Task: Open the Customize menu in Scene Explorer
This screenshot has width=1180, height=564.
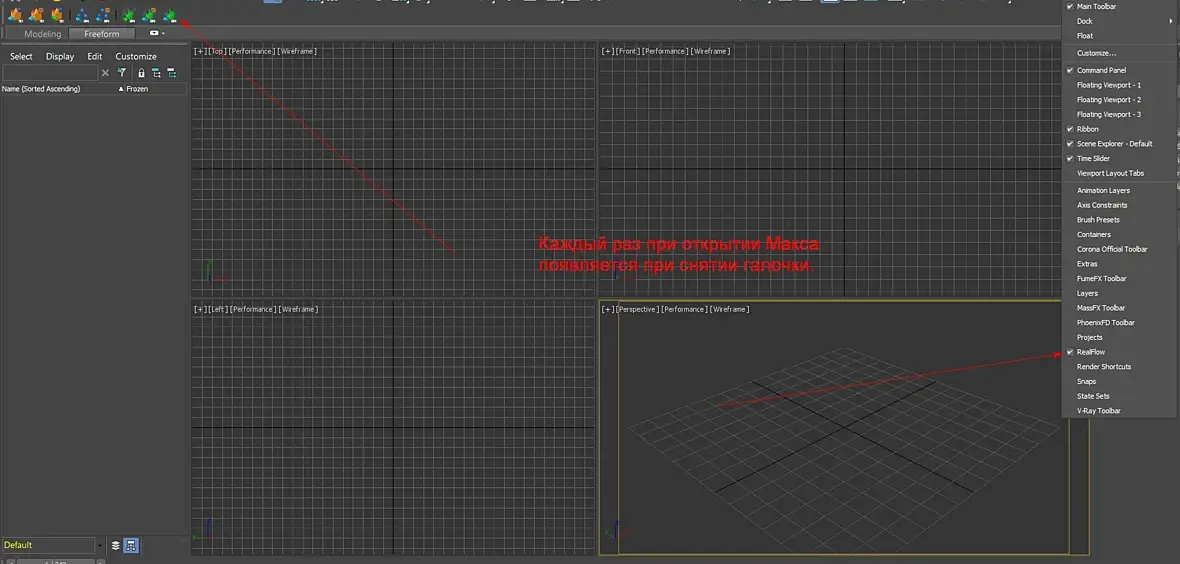Action: (136, 56)
